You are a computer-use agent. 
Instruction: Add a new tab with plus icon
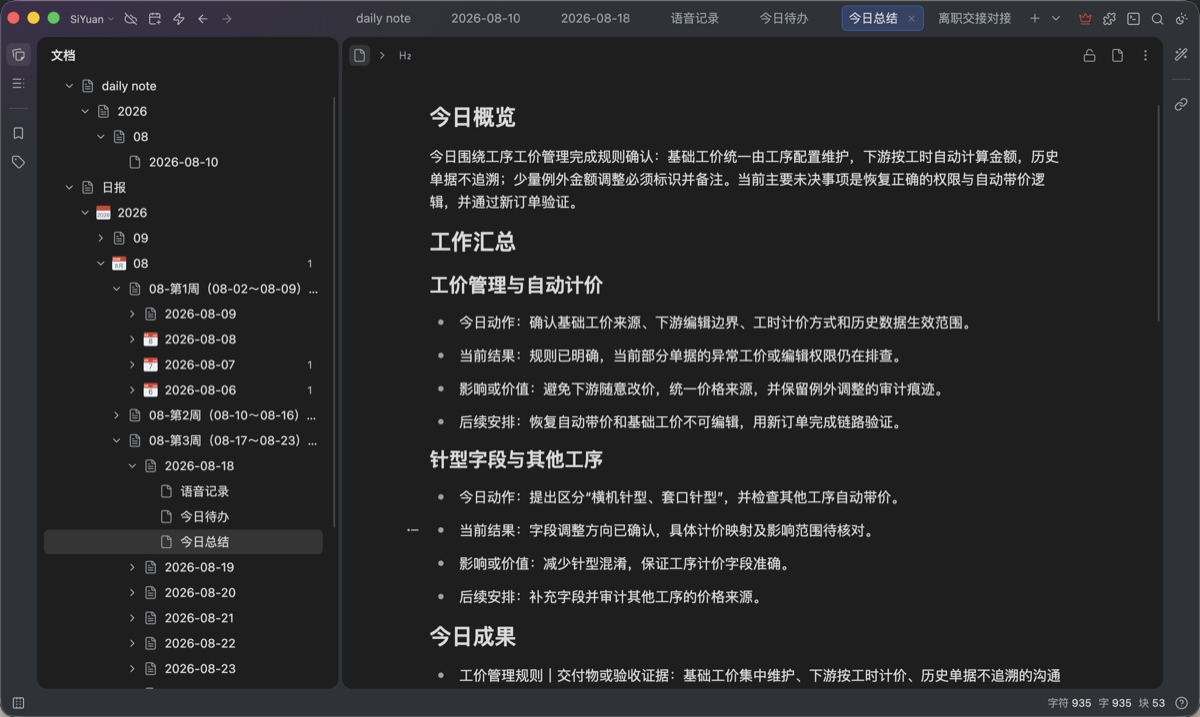tap(1035, 19)
